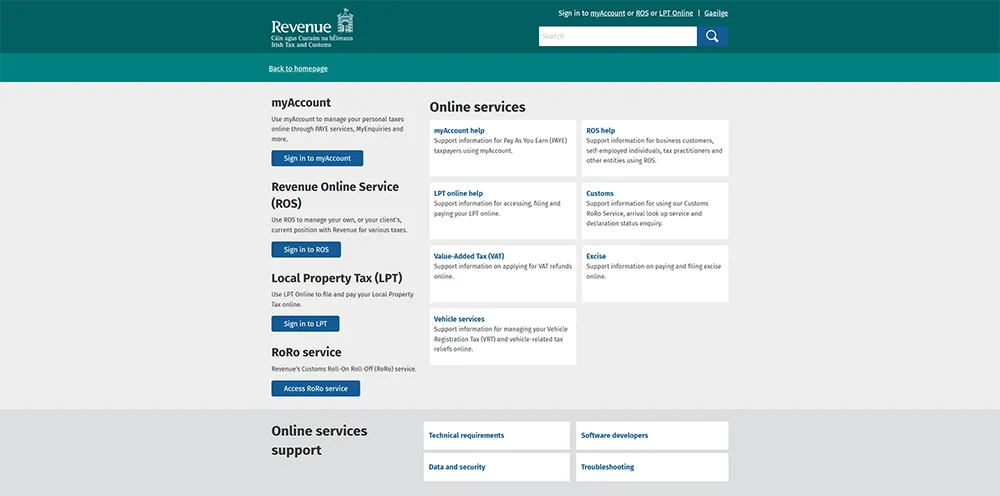Click the magnifying glass search button
The width and height of the screenshot is (1000, 496).
coord(712,36)
